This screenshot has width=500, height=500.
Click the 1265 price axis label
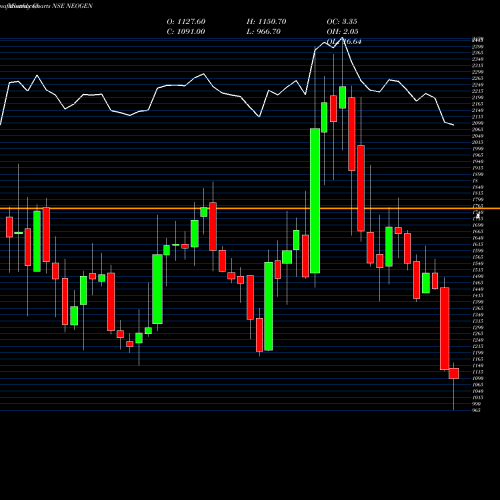tap(478, 334)
